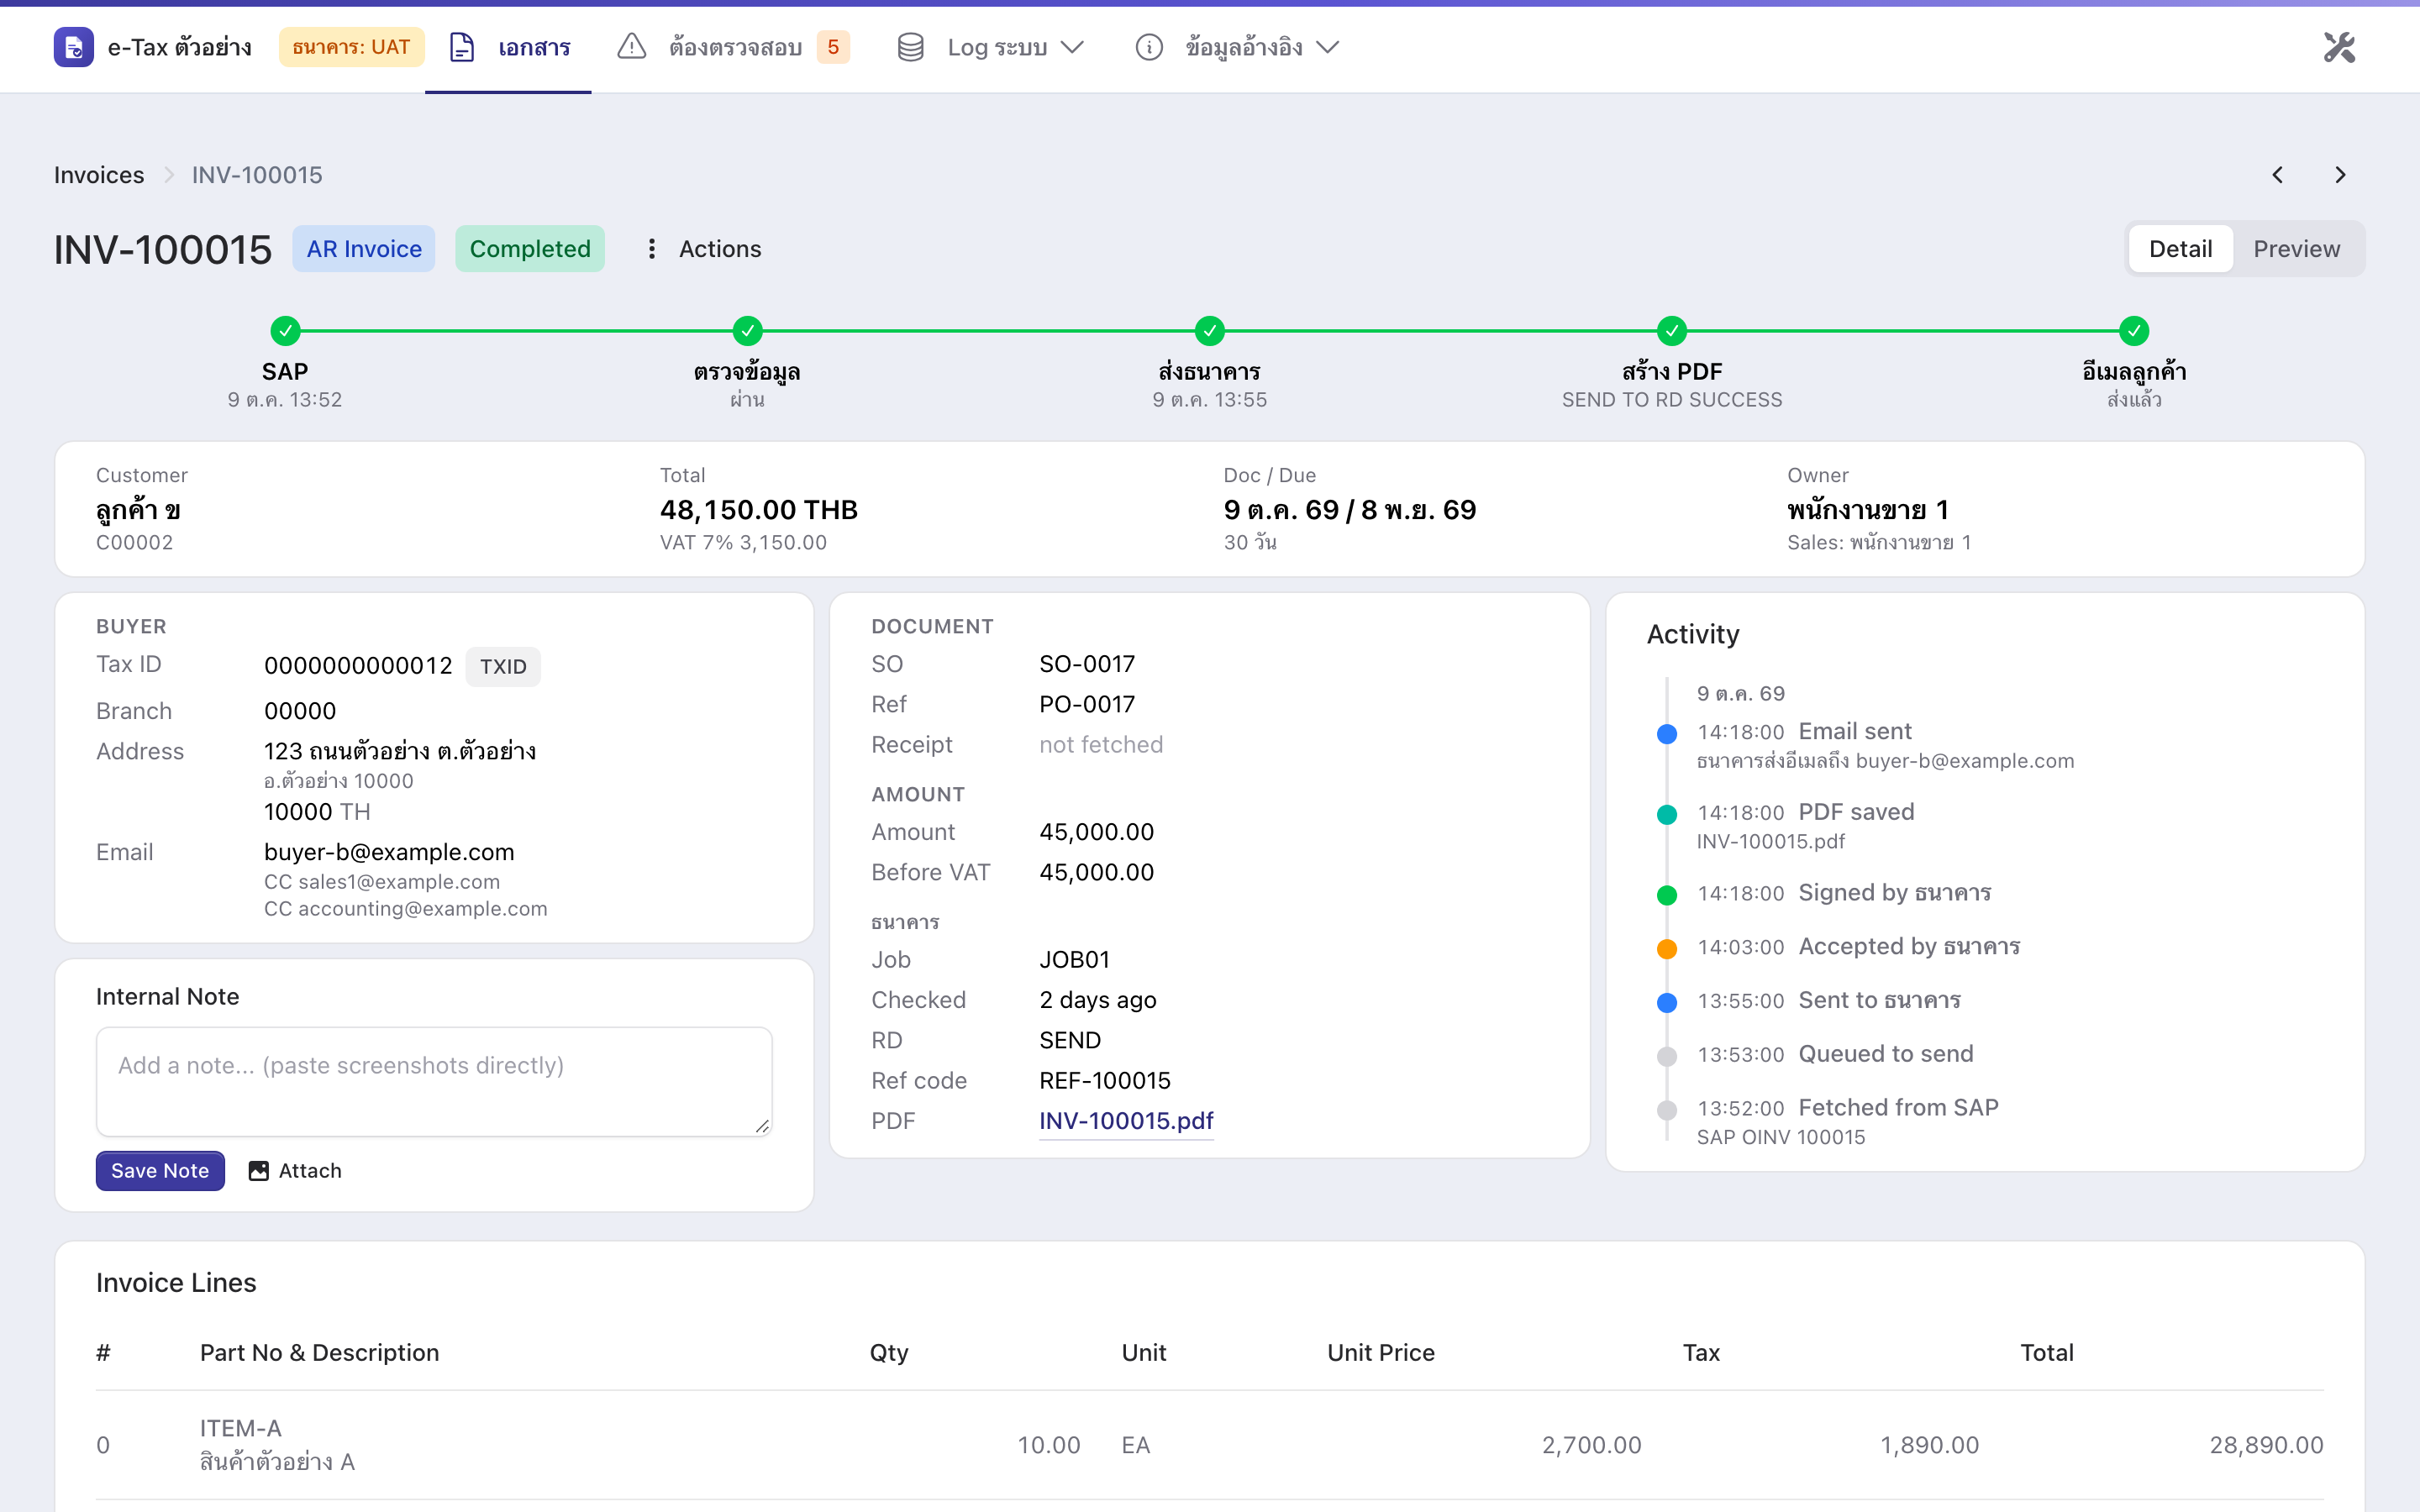Click the Attach image icon
Image resolution: width=2420 pixels, height=1512 pixels.
(x=259, y=1171)
